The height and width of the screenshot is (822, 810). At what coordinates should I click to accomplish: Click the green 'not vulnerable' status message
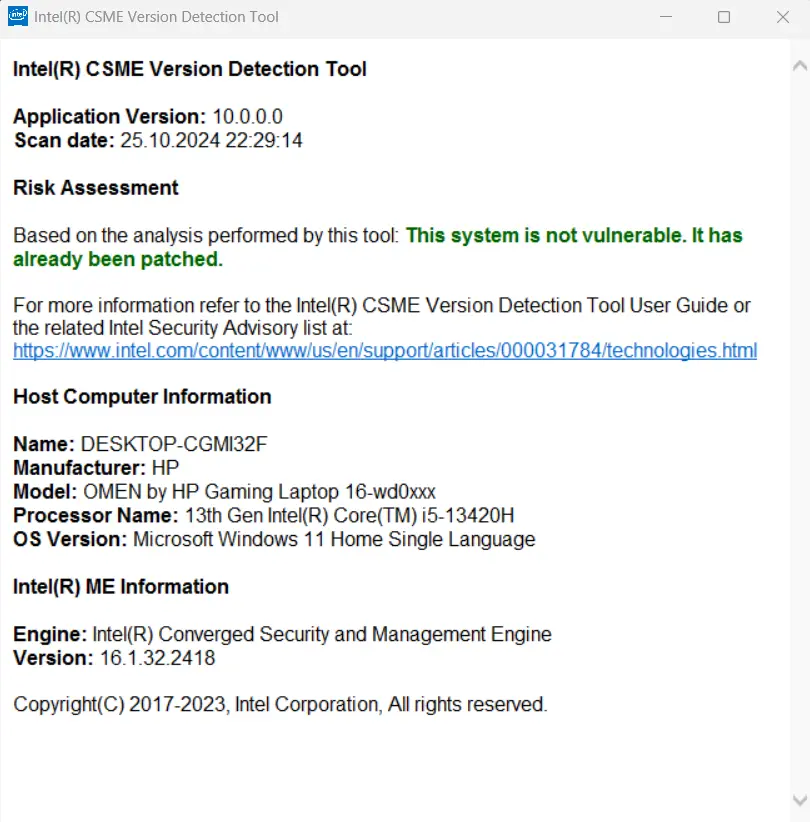(x=378, y=247)
